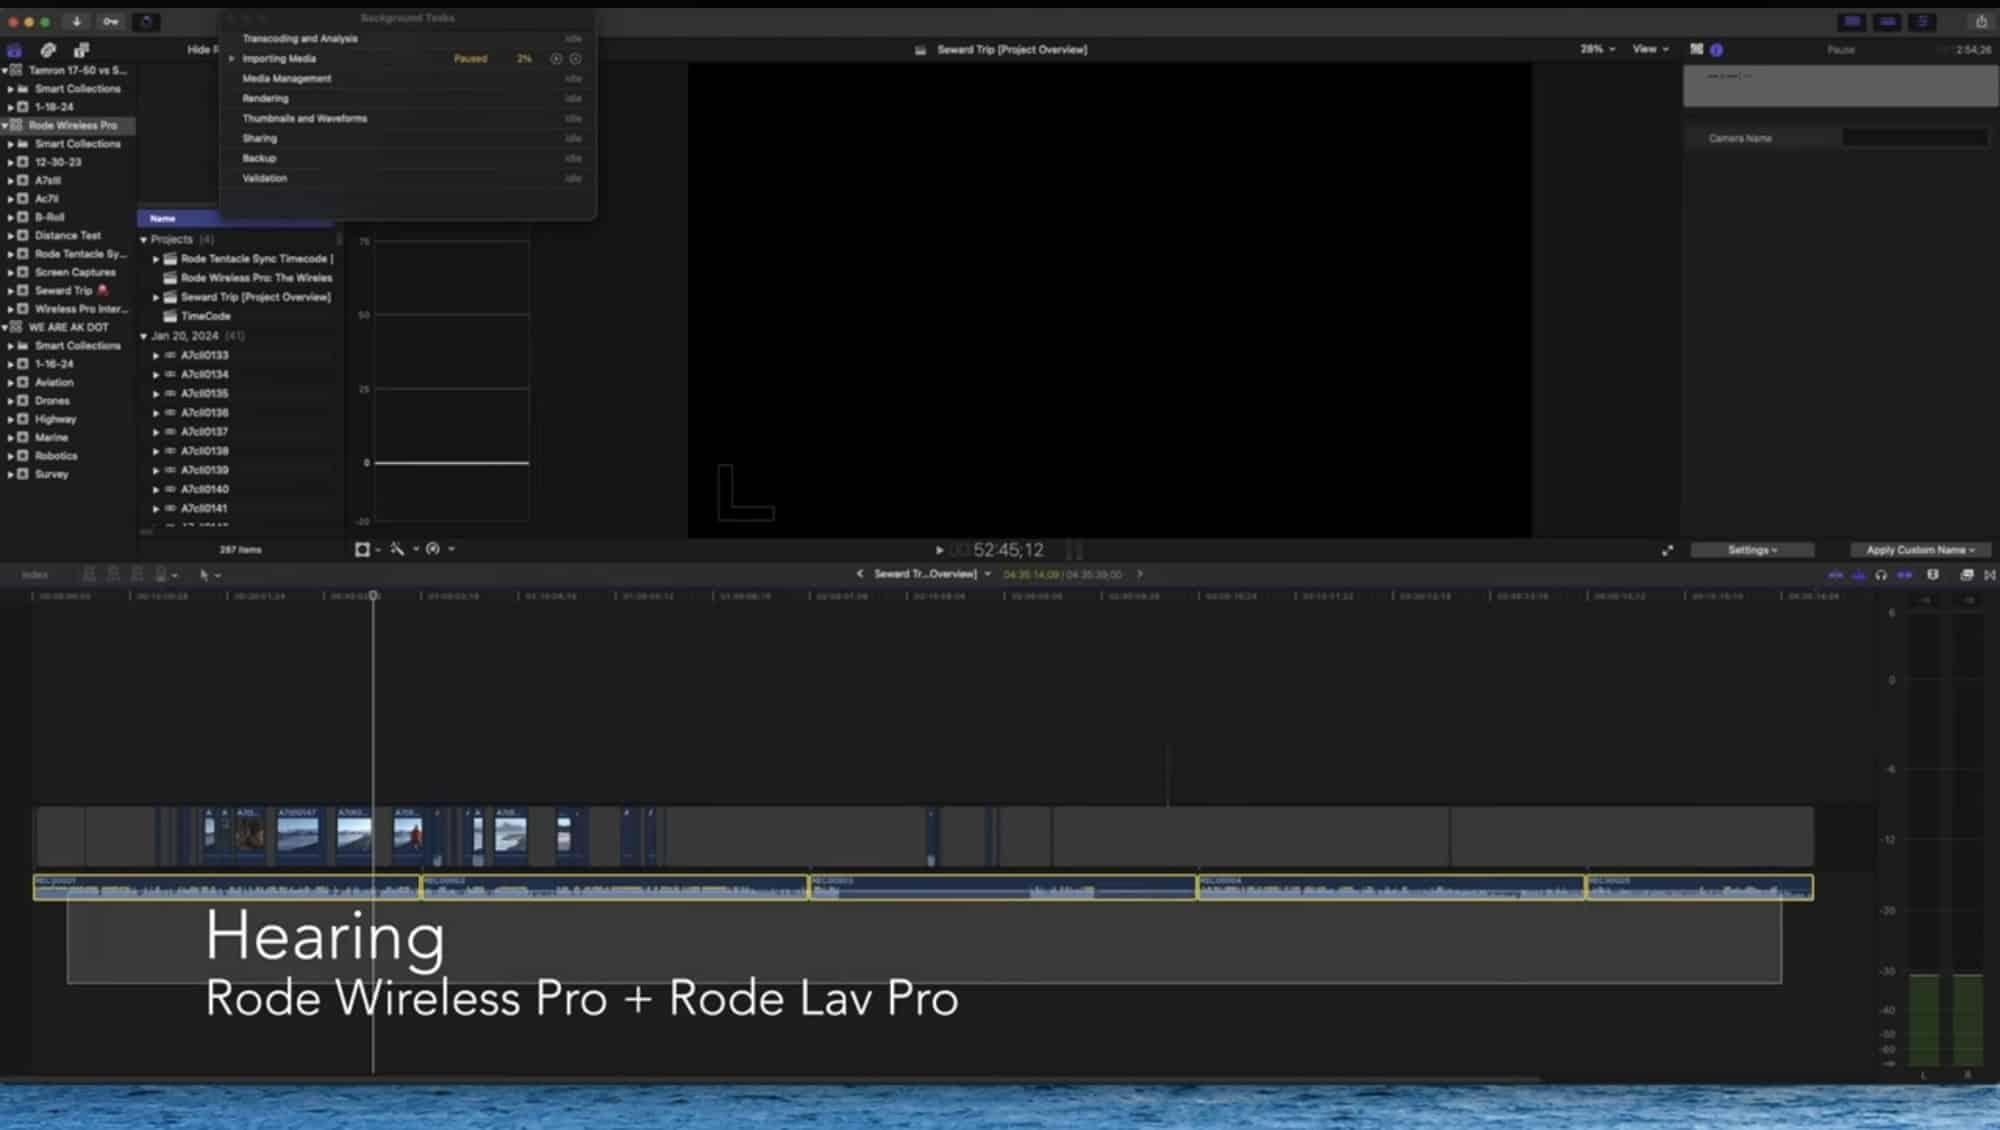This screenshot has height=1130, width=2000.
Task: Open the Titles and Generators sidebar
Action: (x=81, y=50)
